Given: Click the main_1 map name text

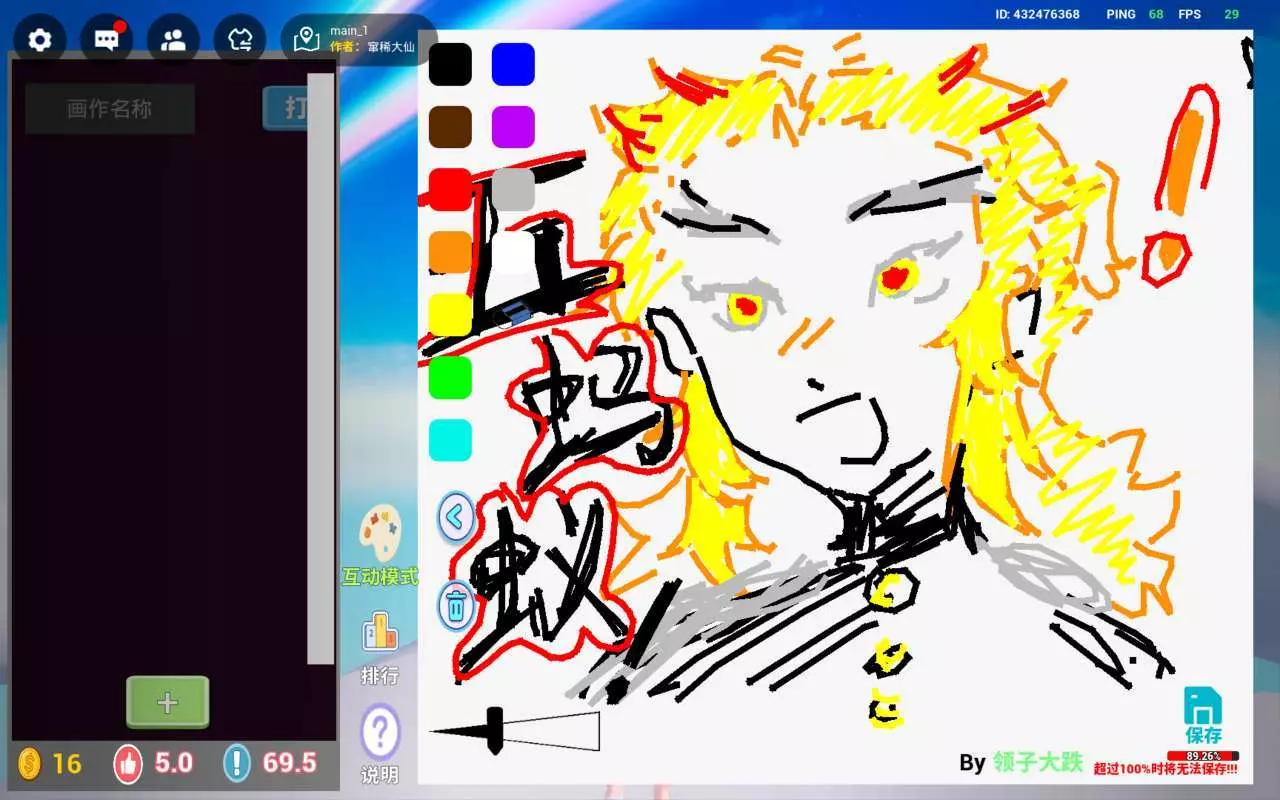Looking at the screenshot, I should tap(349, 31).
